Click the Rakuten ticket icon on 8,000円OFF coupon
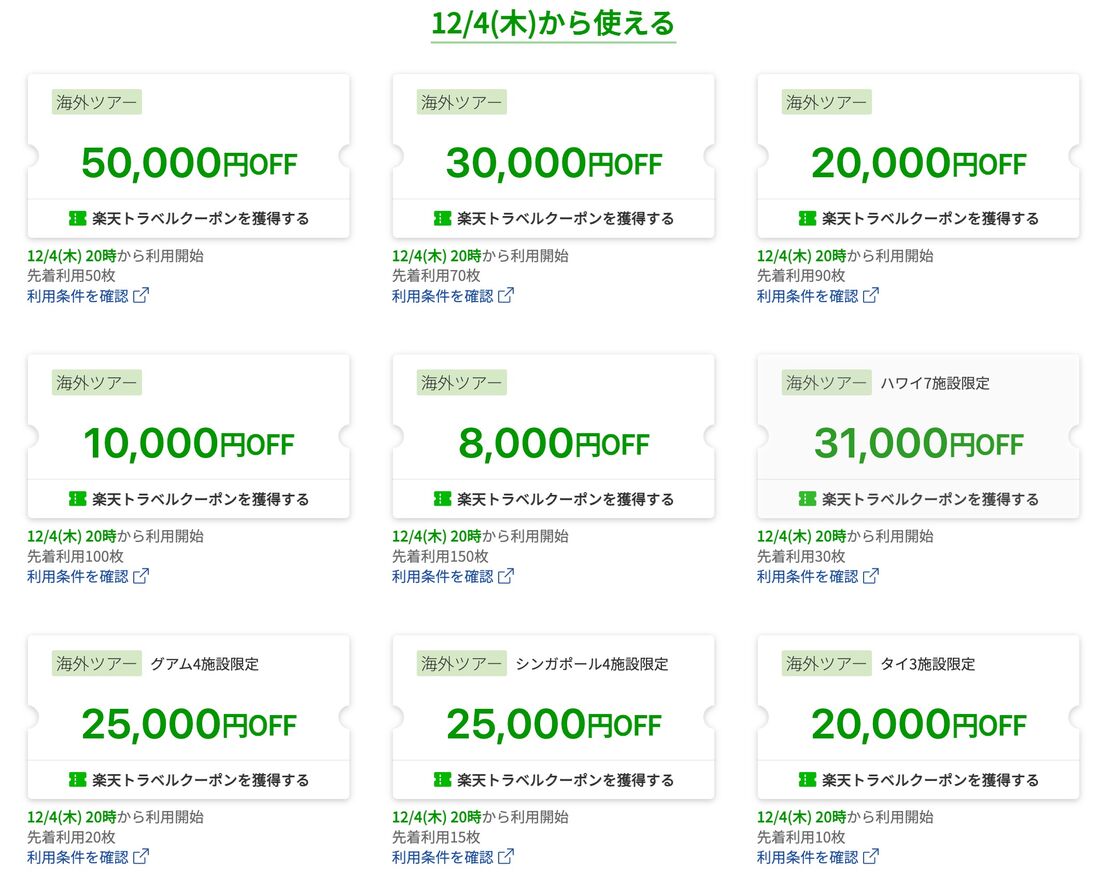Image resolution: width=1100 pixels, height=884 pixels. [443, 498]
